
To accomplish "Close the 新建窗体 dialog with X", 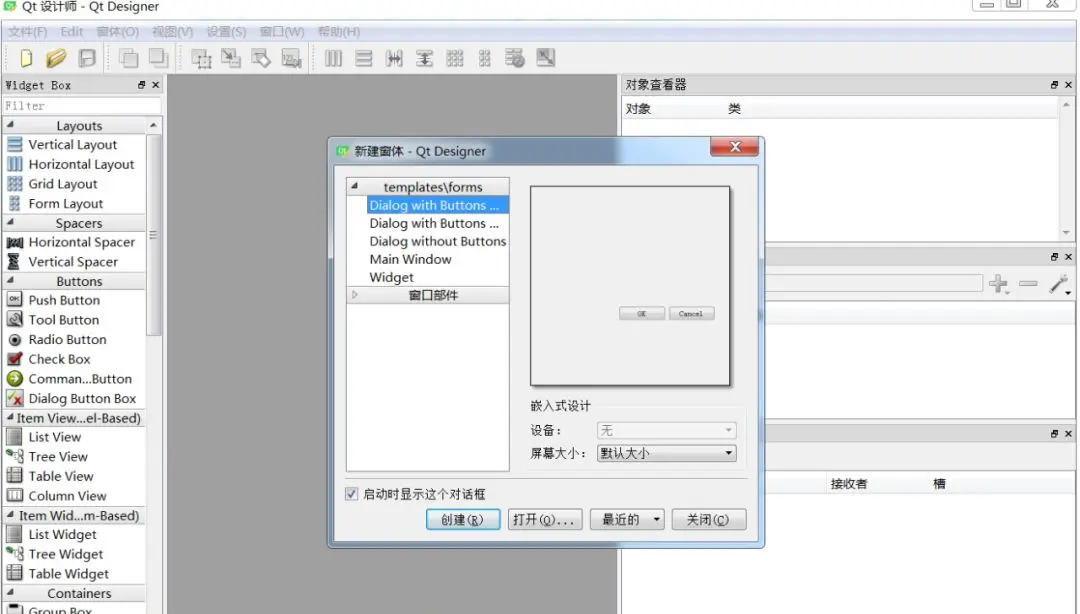I will [734, 147].
